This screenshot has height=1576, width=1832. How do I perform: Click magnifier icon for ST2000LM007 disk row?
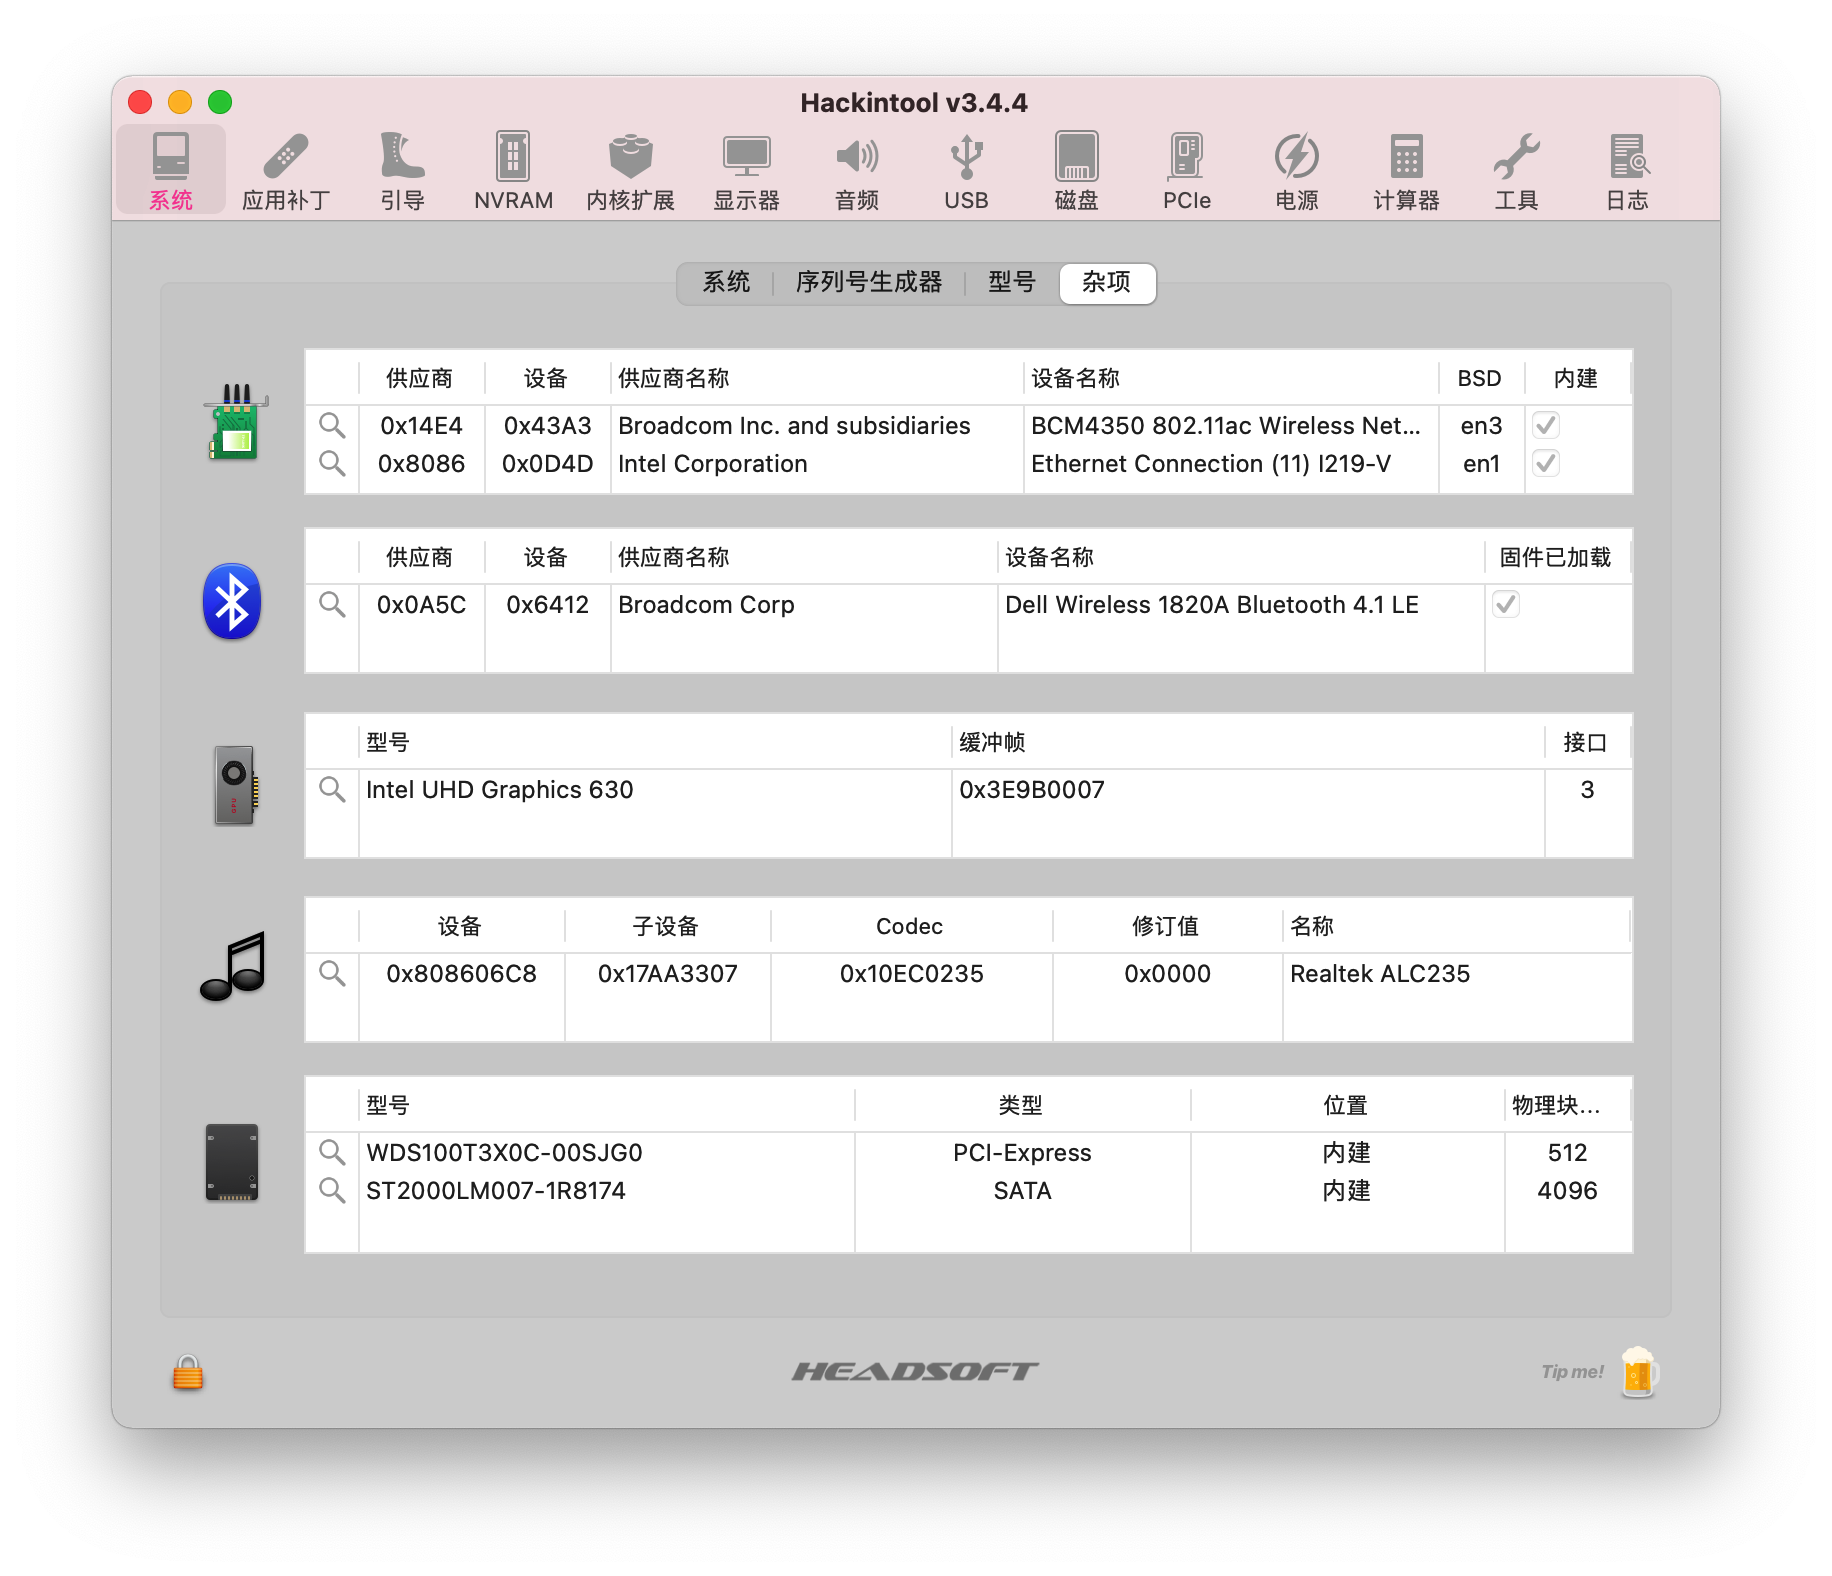[332, 1190]
